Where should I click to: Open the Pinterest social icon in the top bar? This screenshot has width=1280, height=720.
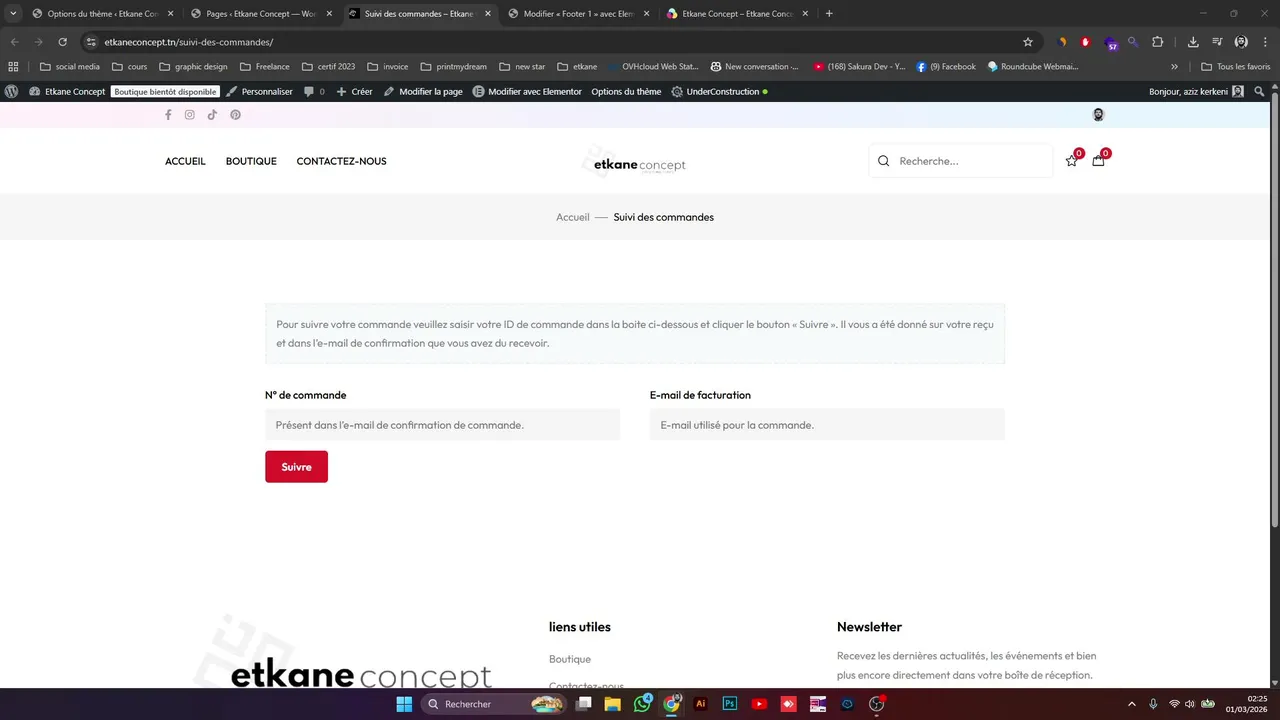(236, 115)
